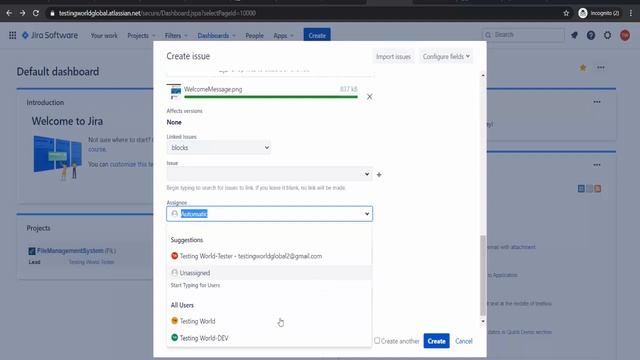
Task: Click the Import issues button
Action: (x=393, y=56)
